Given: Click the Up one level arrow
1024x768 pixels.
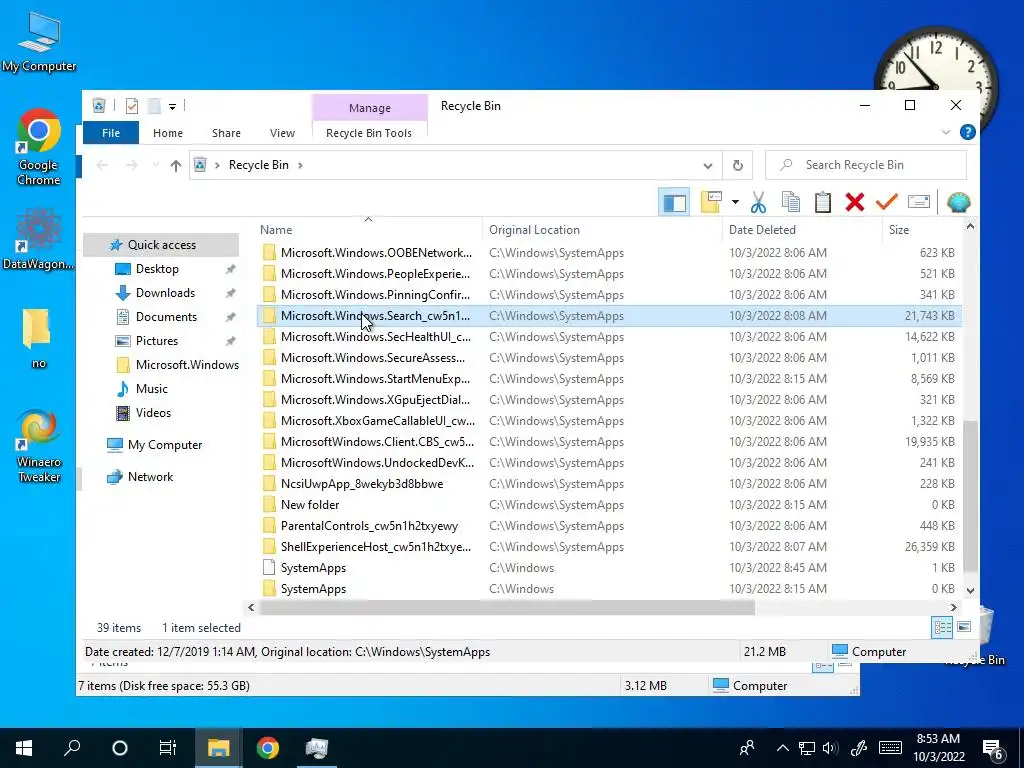Looking at the screenshot, I should (175, 165).
